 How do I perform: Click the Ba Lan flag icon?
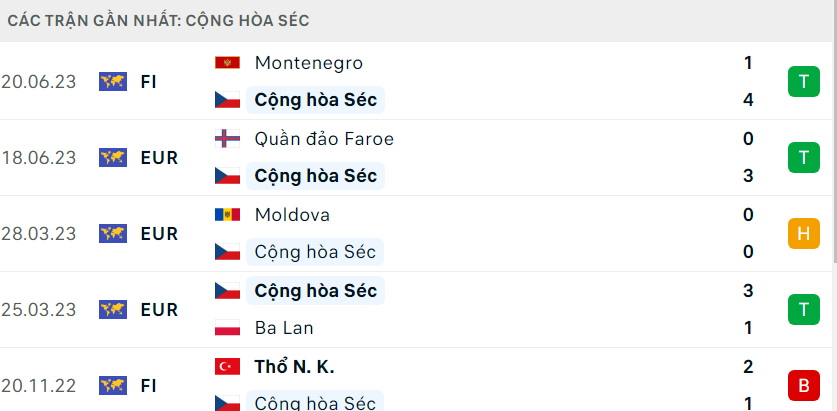coord(227,328)
